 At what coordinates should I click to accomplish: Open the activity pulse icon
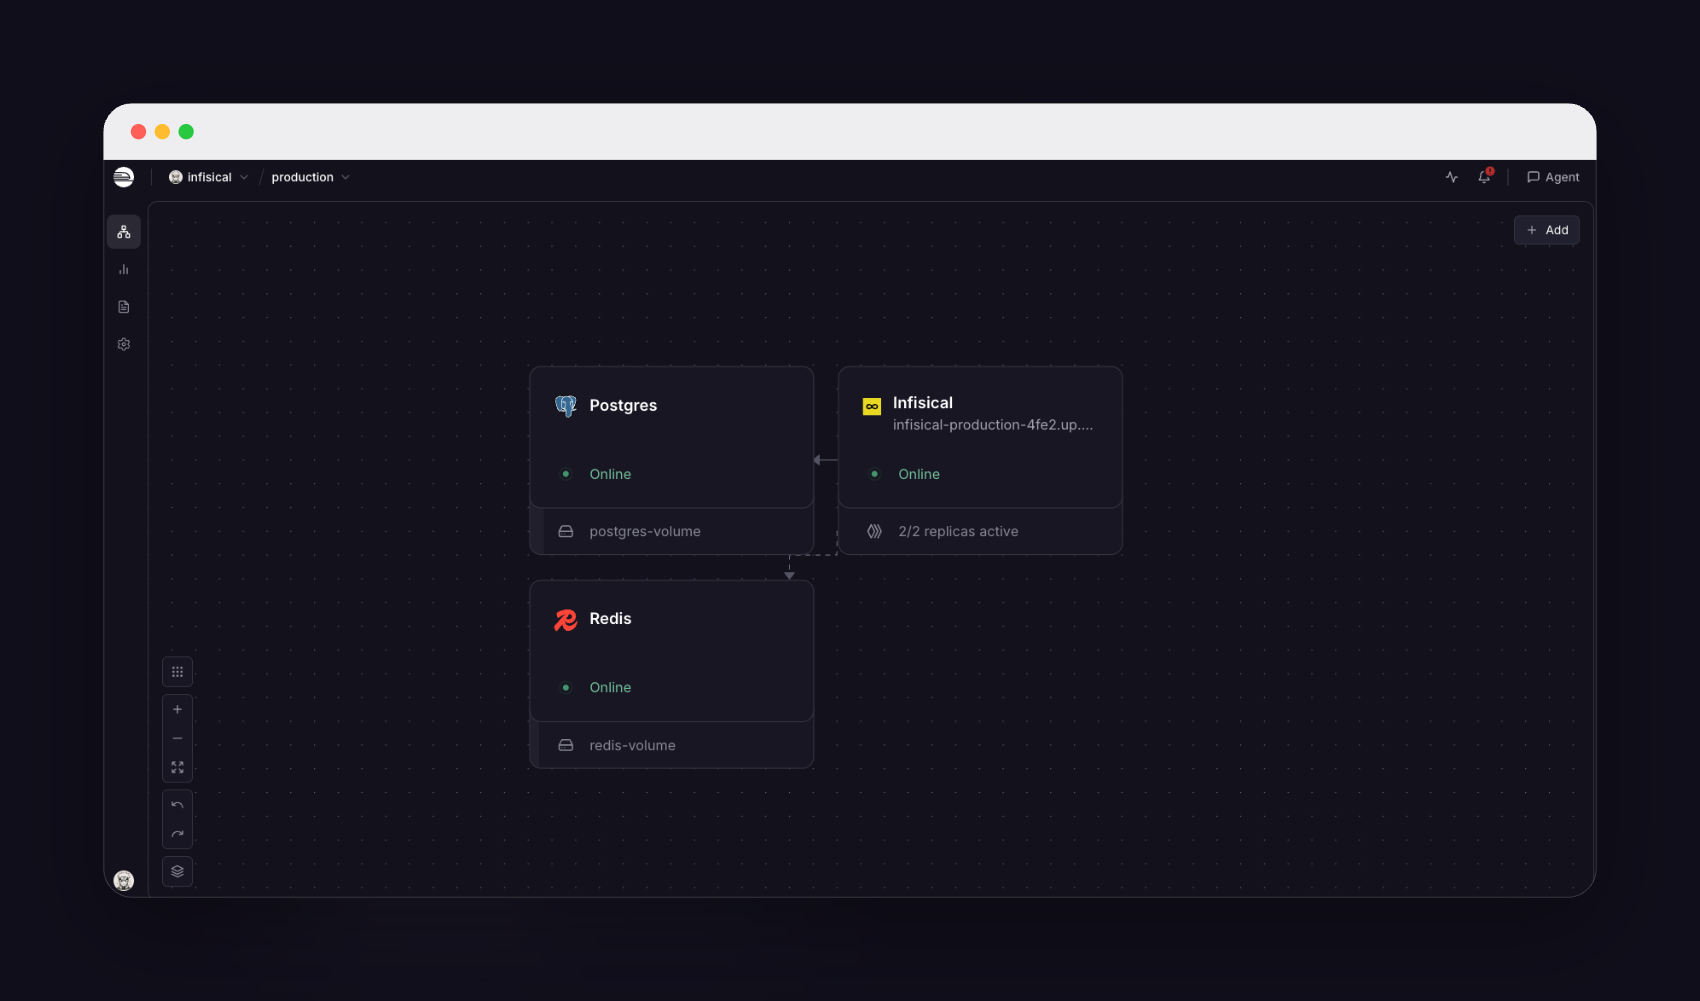(x=1451, y=177)
